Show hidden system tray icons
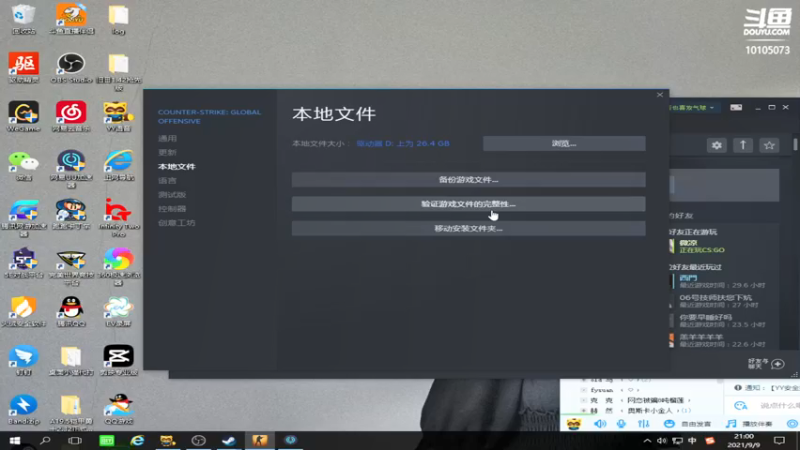 [x=647, y=441]
